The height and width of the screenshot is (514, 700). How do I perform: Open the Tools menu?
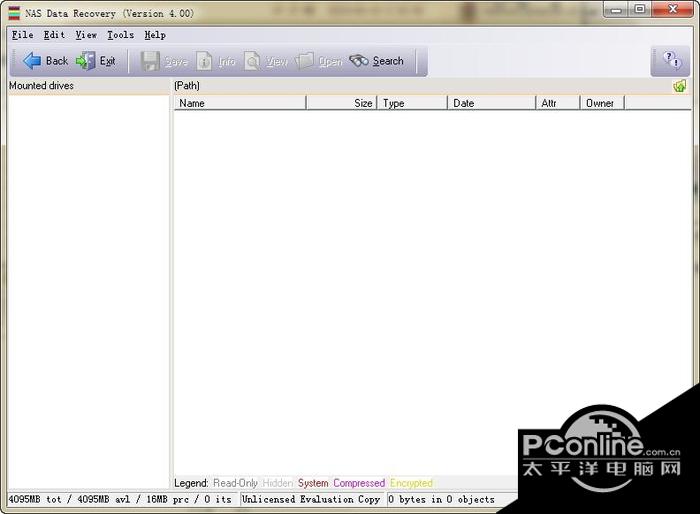point(120,35)
